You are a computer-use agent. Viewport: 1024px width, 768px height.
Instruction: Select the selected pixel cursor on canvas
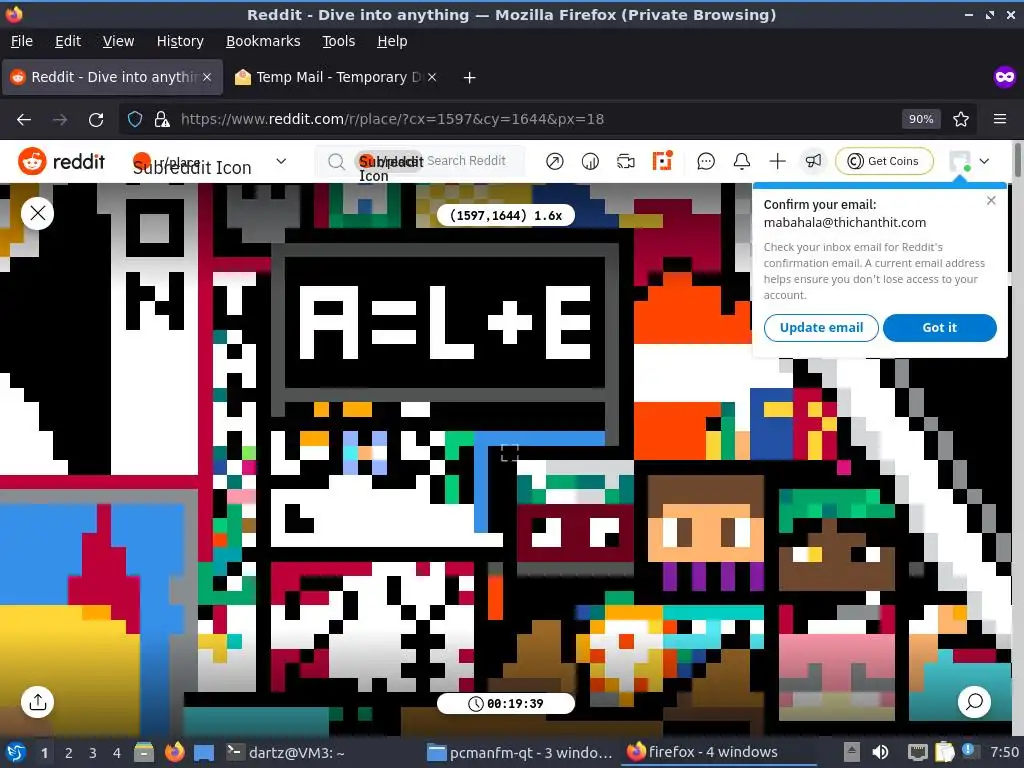pos(509,452)
